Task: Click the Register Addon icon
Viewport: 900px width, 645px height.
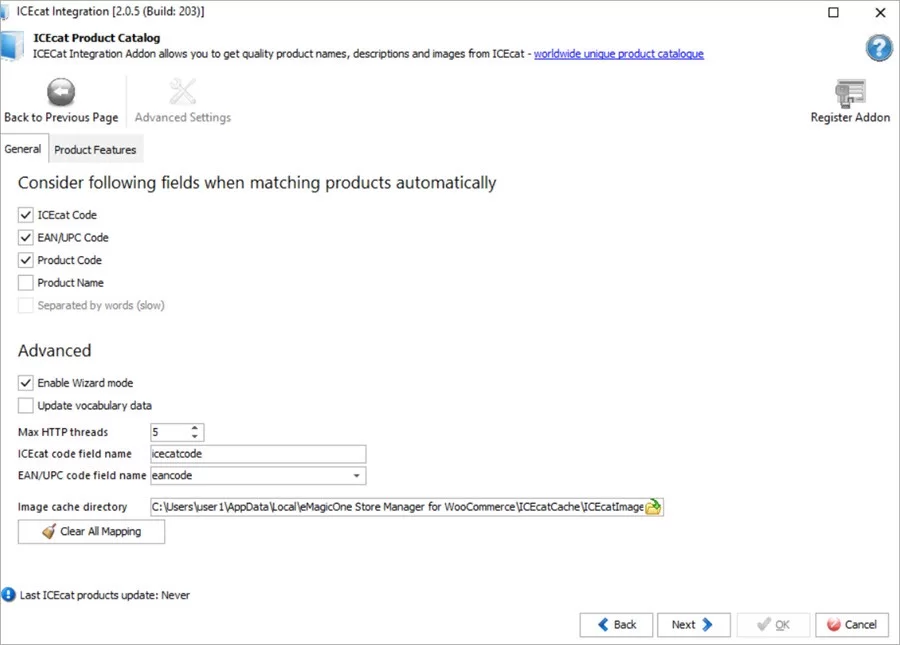Action: [849, 91]
